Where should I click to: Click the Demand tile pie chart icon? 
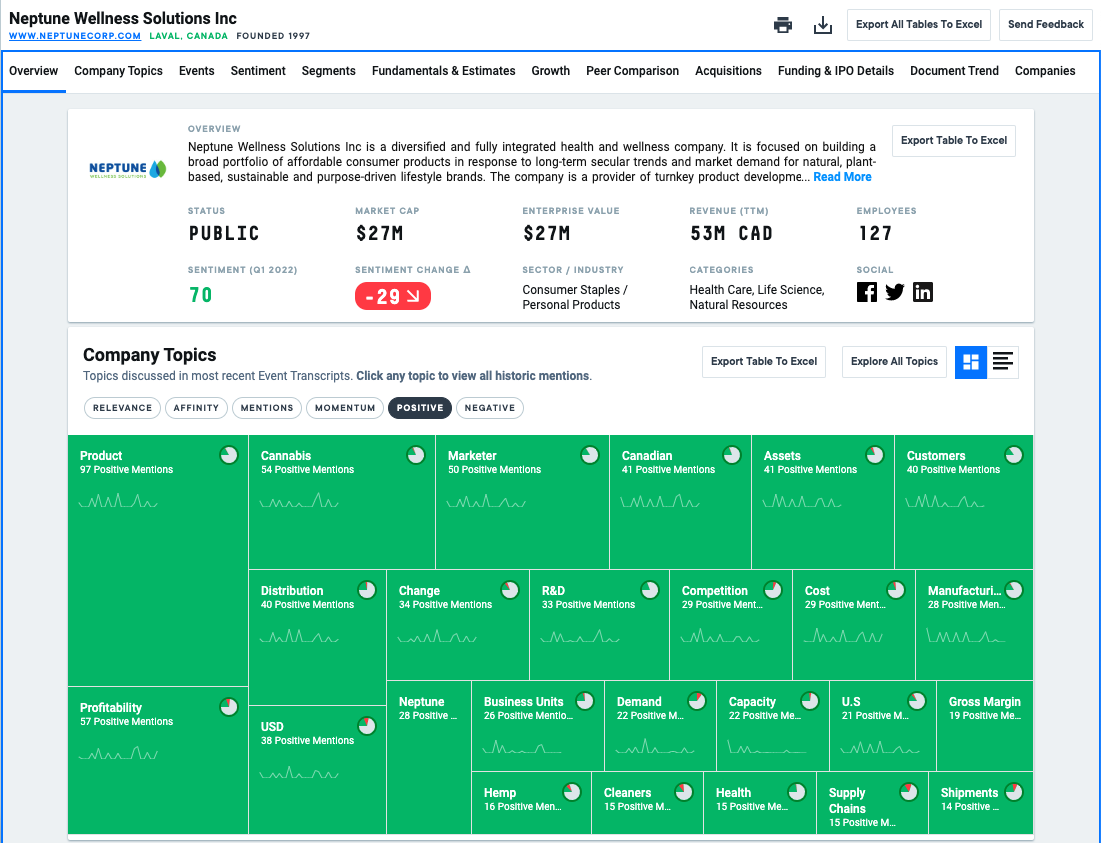click(x=697, y=701)
